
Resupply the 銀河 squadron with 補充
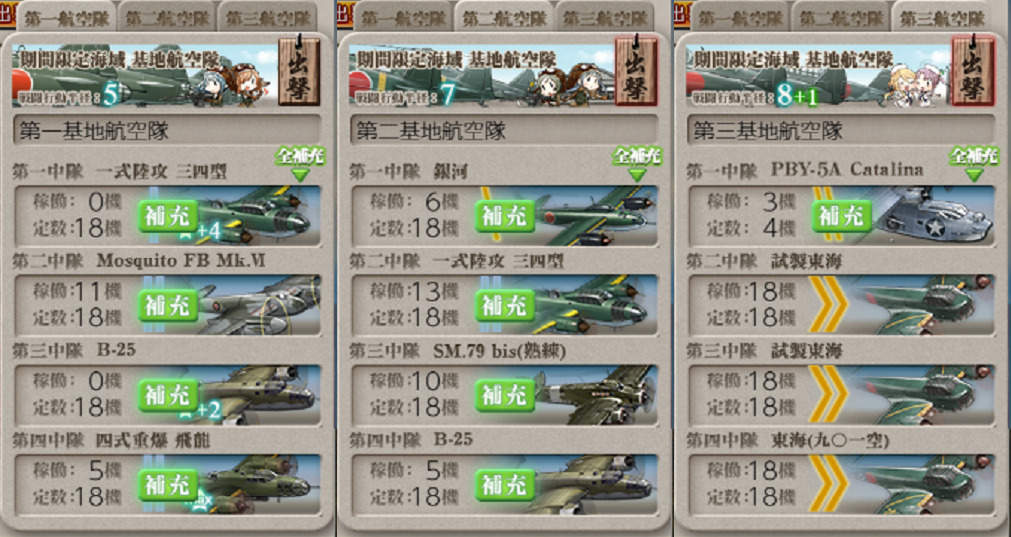(505, 216)
